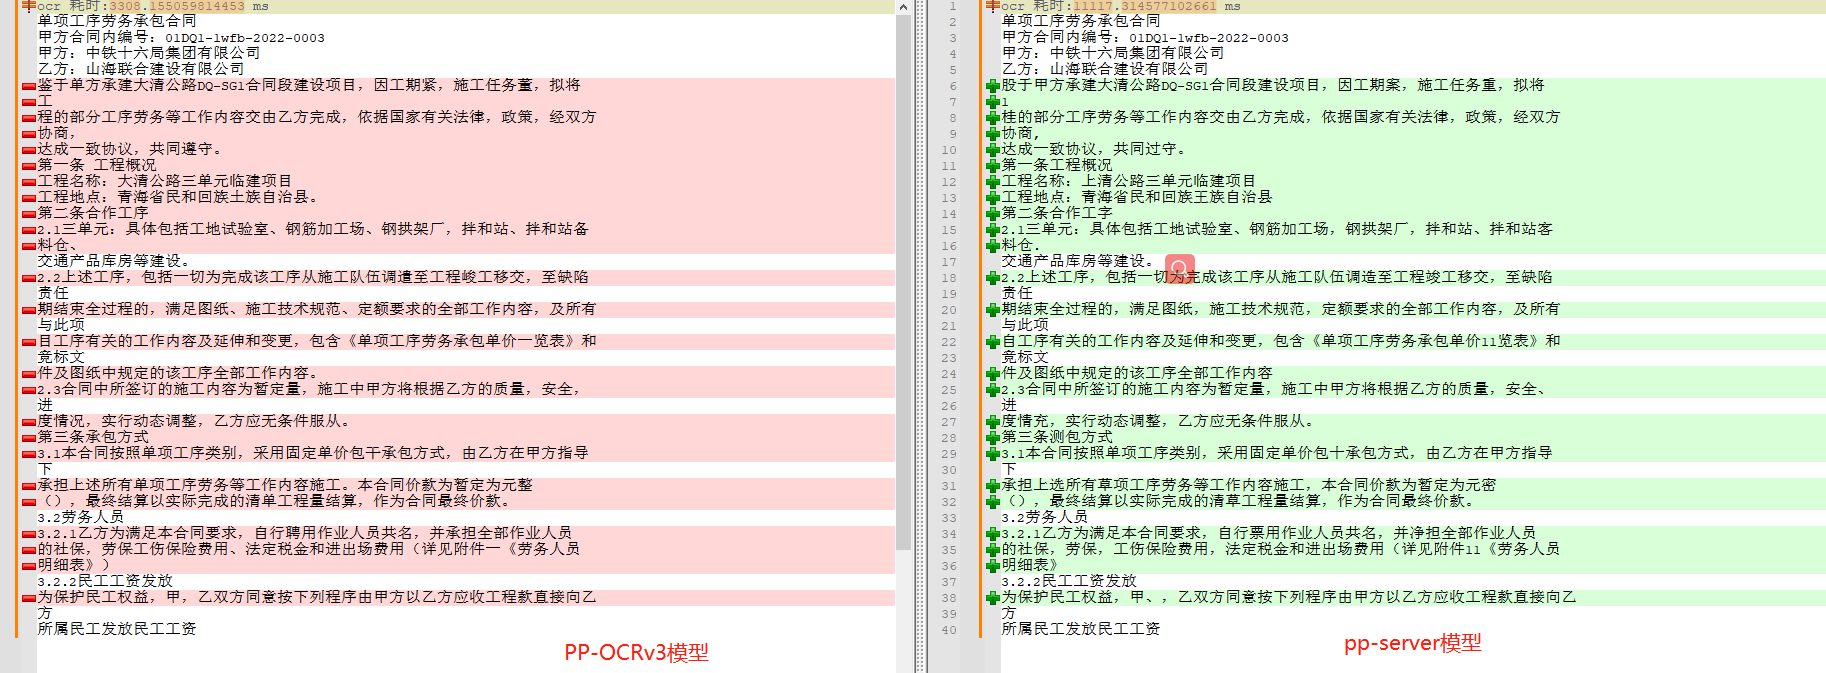Click '甲方合同内编号' line in the left pane
Viewport: 1826px width, 673px height.
(x=181, y=37)
